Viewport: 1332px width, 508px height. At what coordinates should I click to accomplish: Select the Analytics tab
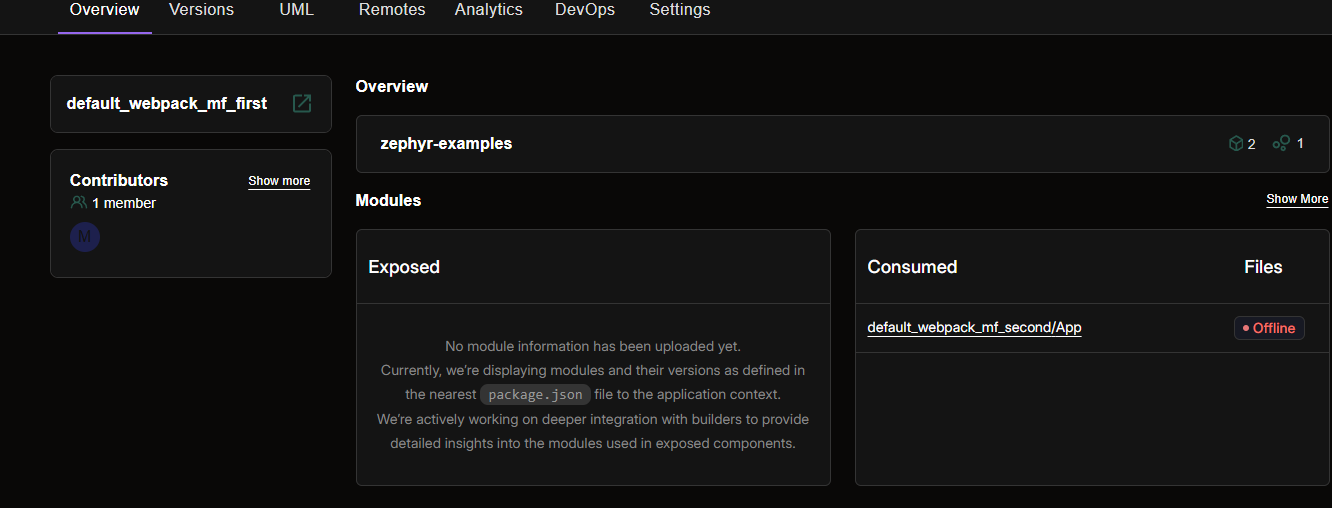(488, 10)
